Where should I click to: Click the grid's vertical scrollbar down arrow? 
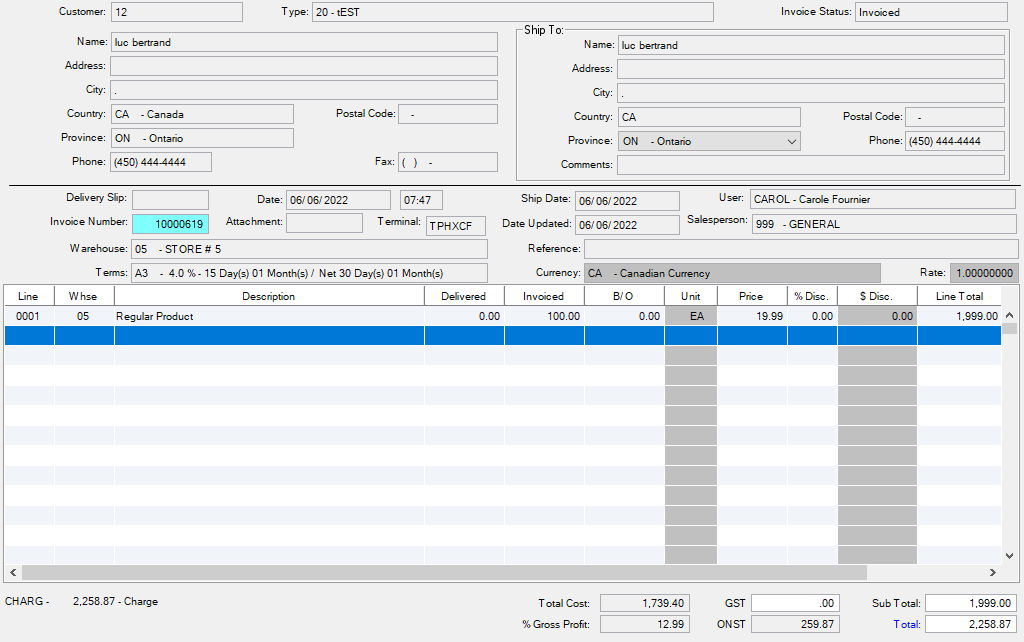tap(1009, 555)
